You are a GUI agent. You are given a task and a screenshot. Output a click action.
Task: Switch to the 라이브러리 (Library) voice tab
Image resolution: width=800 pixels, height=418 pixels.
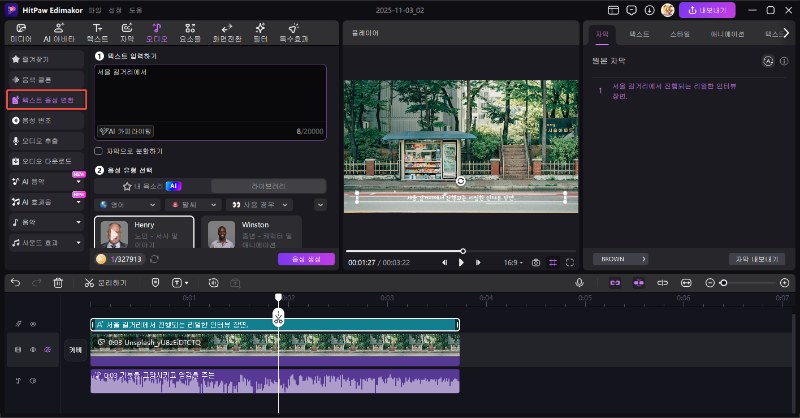268,186
